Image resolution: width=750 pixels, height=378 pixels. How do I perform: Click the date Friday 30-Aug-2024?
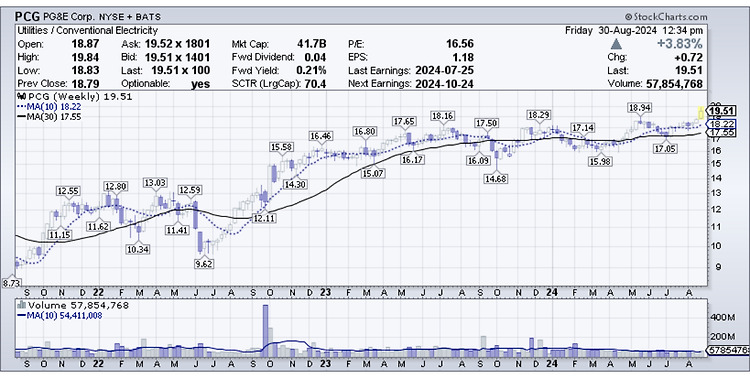click(612, 31)
